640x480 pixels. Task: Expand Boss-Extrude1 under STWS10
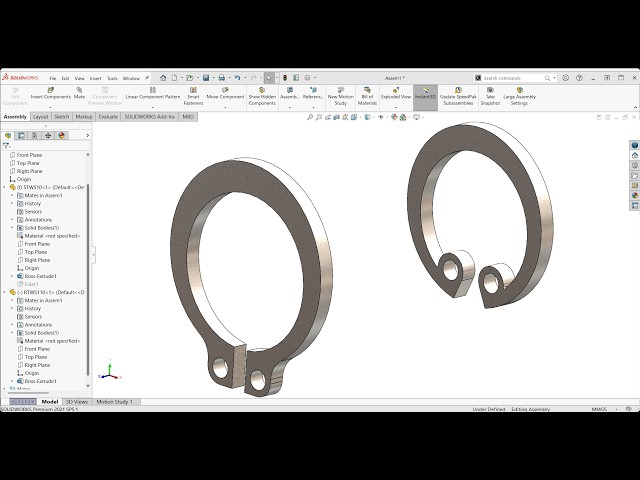pyautogui.click(x=12, y=276)
